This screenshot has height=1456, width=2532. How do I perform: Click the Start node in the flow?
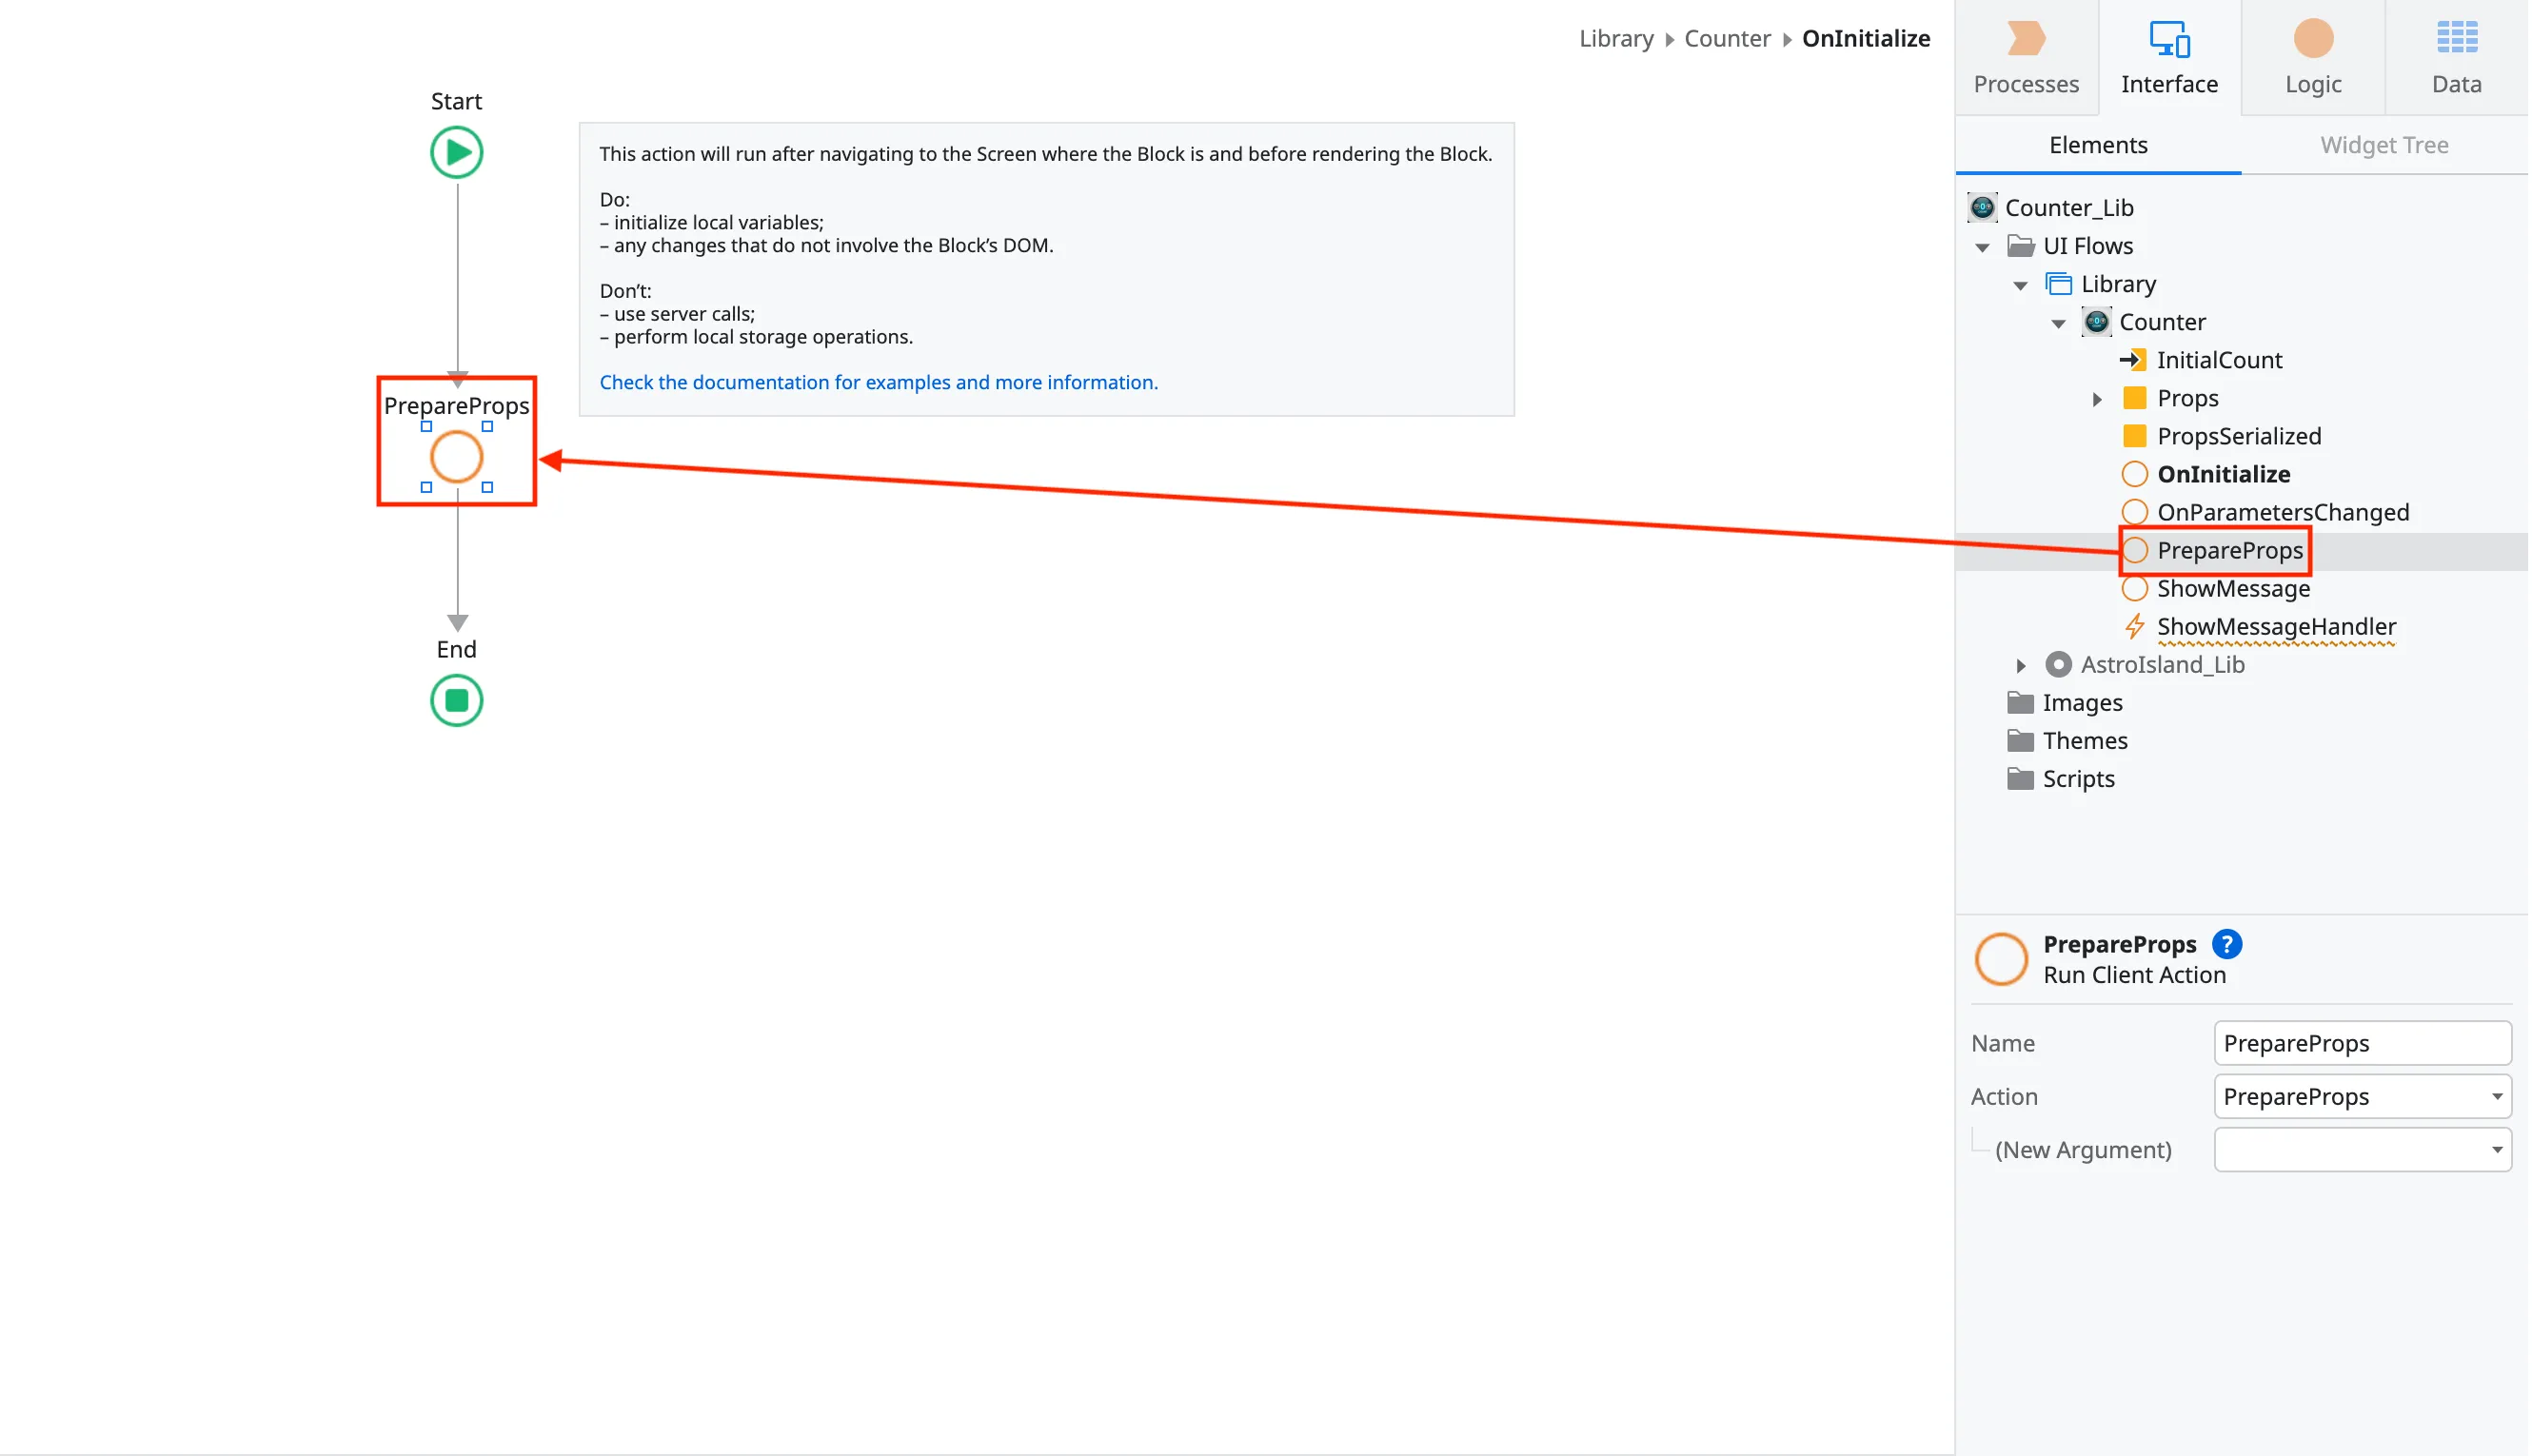(456, 152)
